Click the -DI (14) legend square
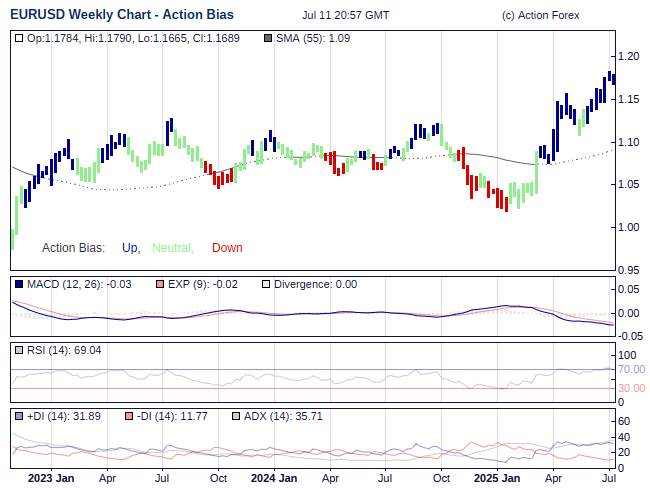Viewport: 650px width, 489px height. click(x=127, y=416)
